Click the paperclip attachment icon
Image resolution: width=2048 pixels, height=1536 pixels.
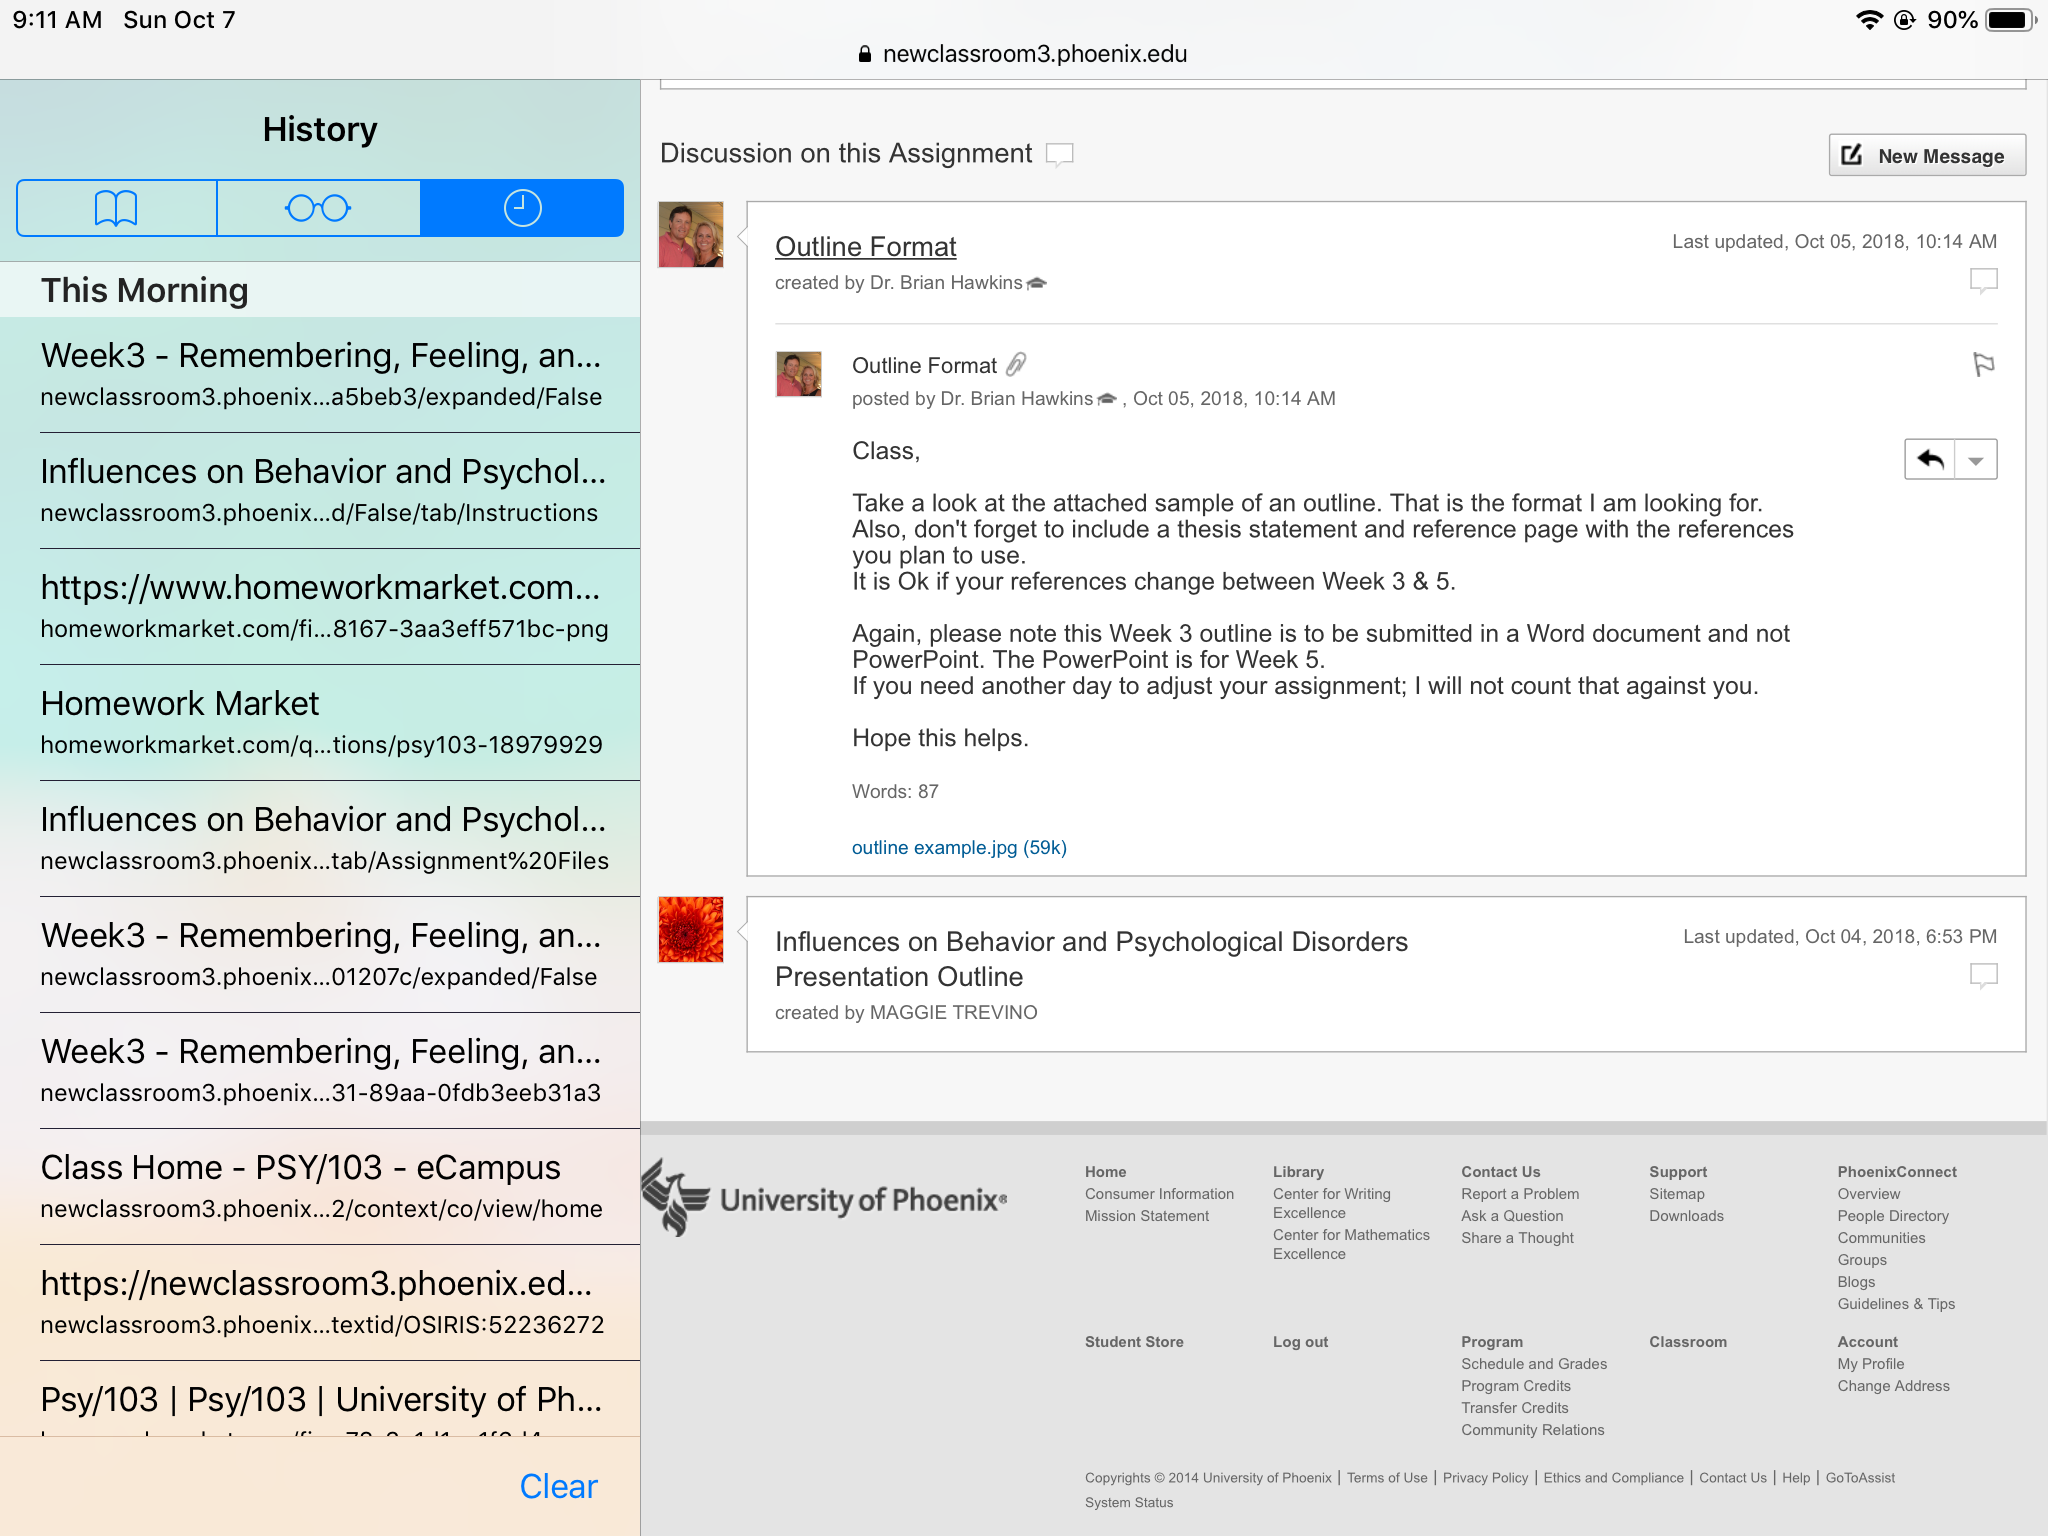coord(1016,364)
